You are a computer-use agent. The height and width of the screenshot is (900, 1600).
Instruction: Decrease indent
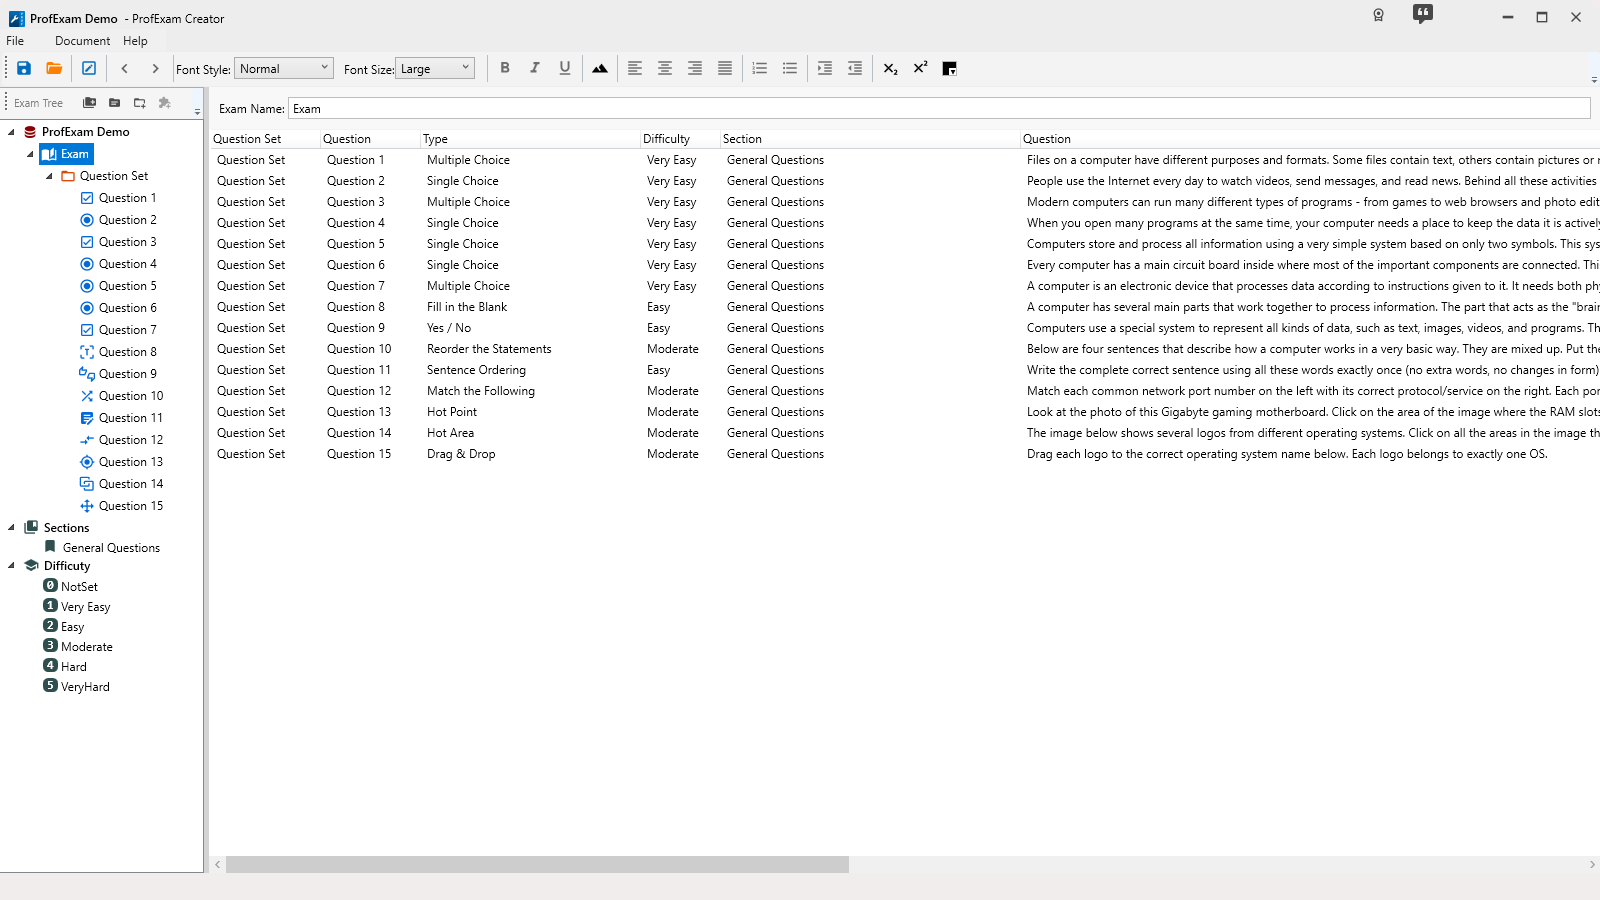pyautogui.click(x=855, y=68)
